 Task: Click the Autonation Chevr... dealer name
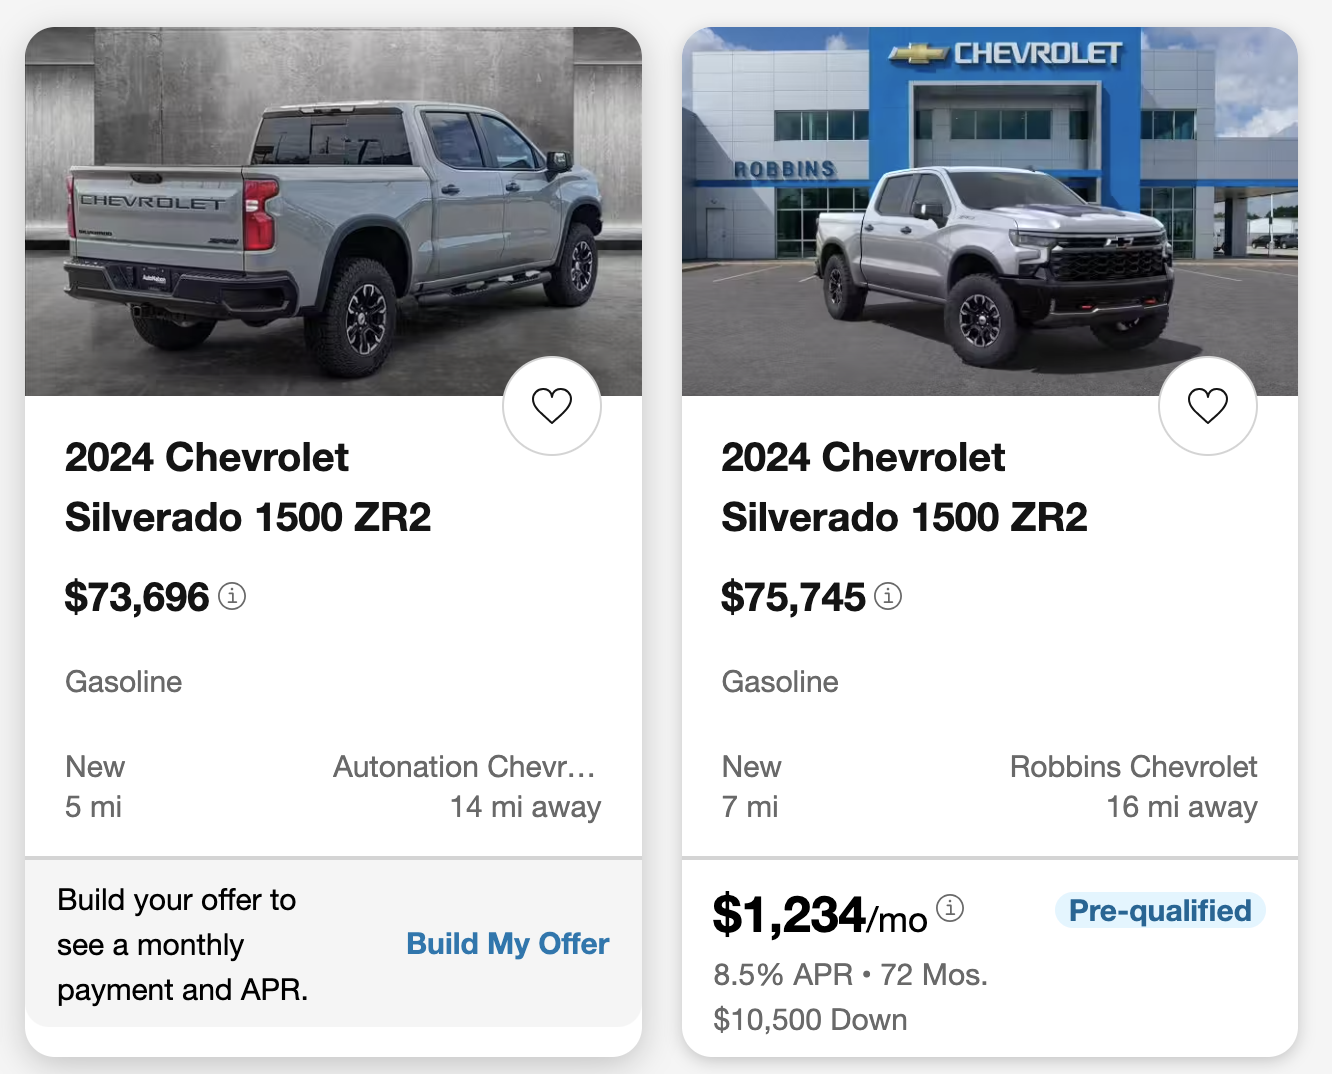point(464,767)
